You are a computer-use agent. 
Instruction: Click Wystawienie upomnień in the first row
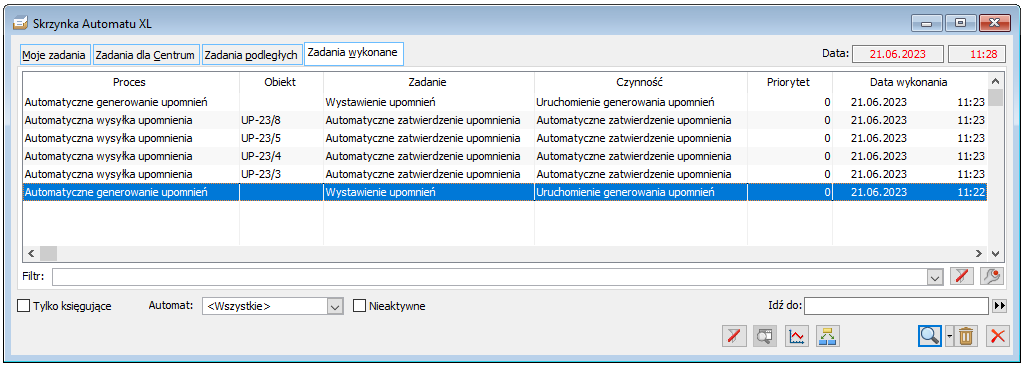381,103
